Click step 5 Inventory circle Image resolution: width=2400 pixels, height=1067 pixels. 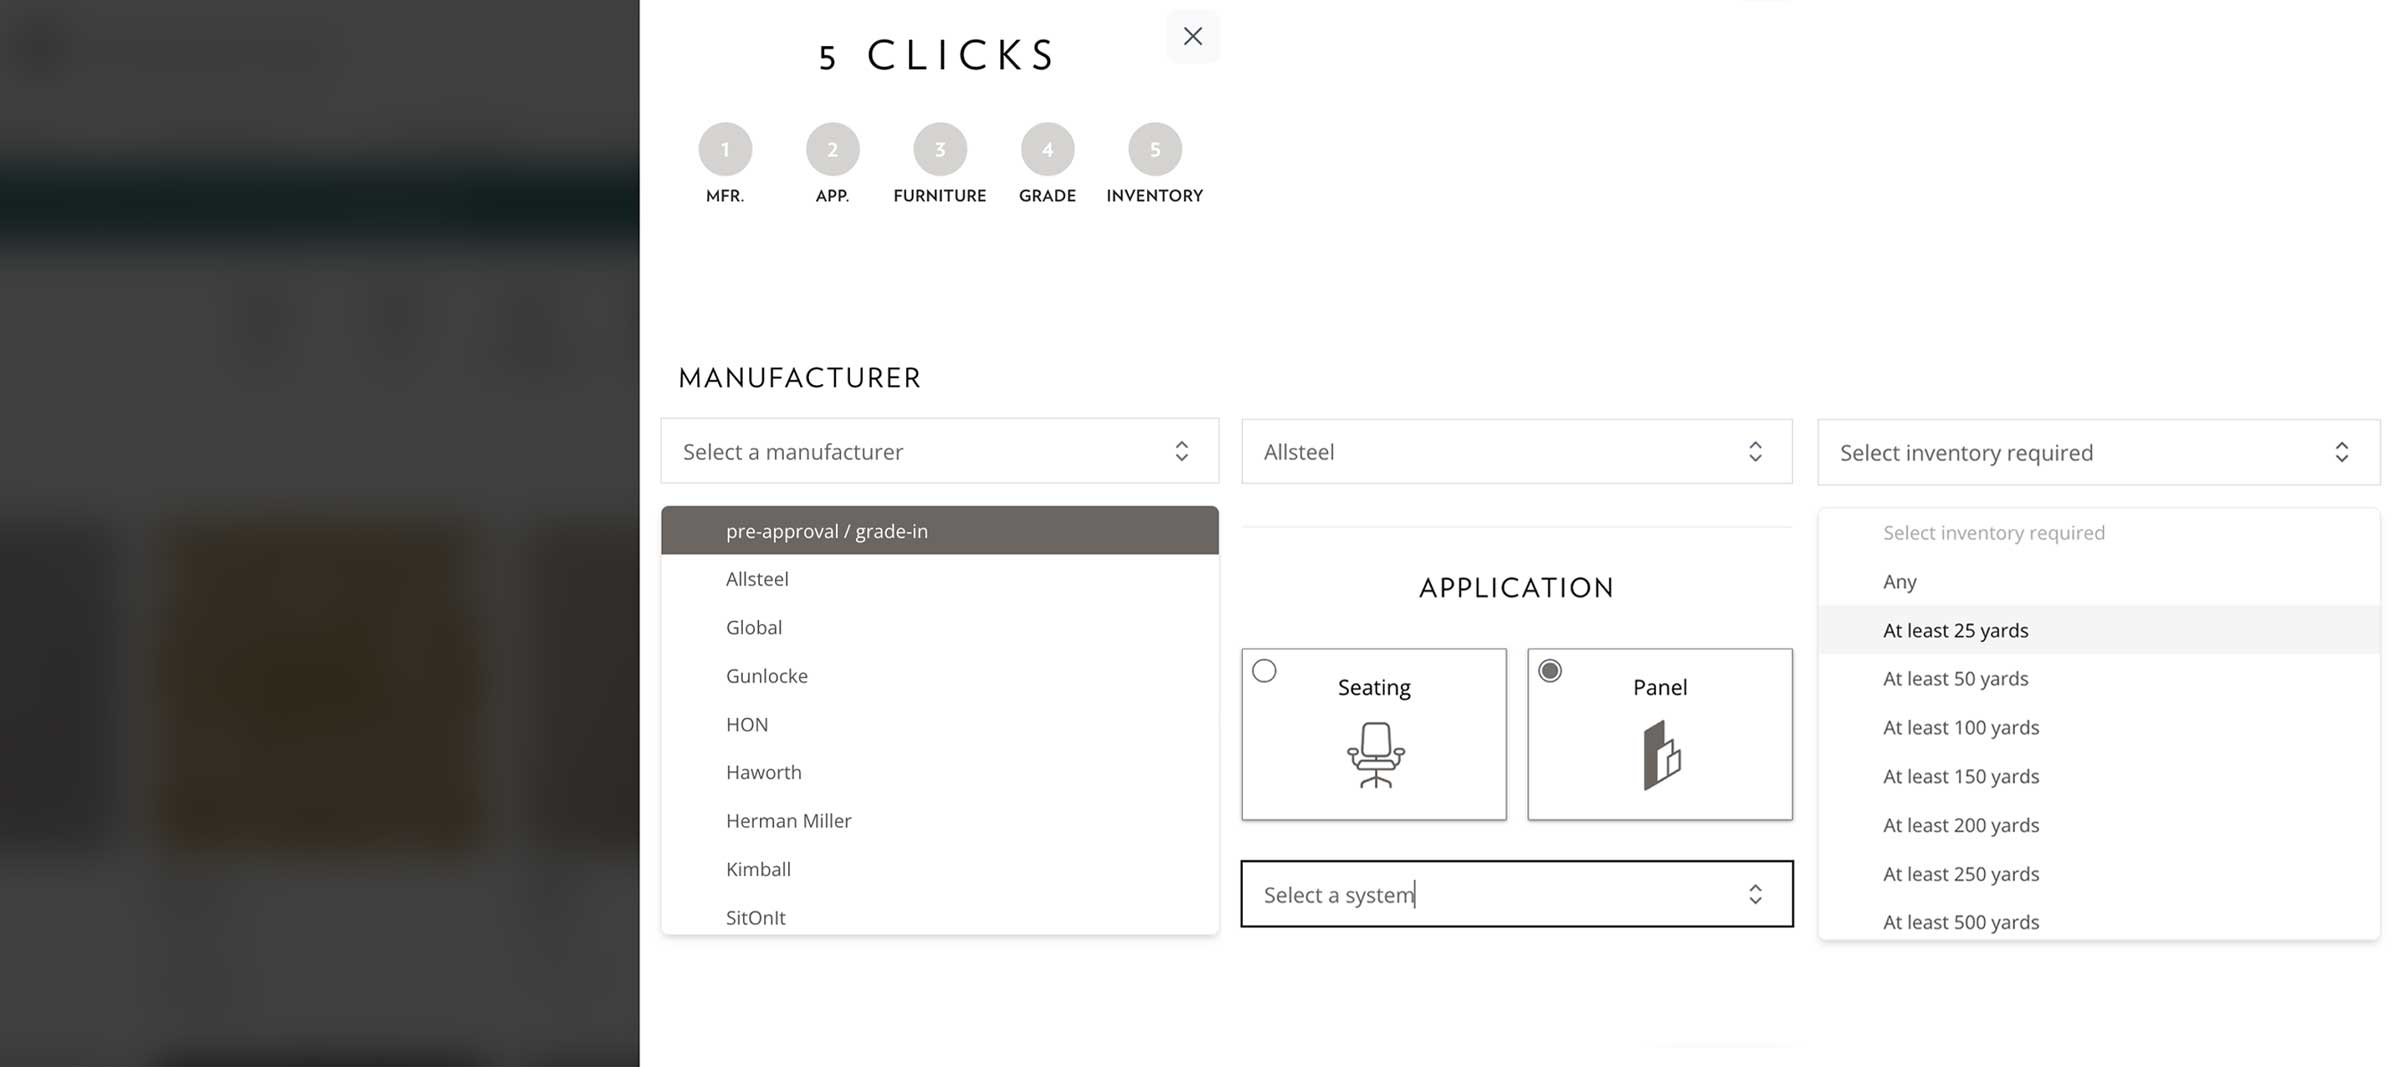pos(1154,150)
